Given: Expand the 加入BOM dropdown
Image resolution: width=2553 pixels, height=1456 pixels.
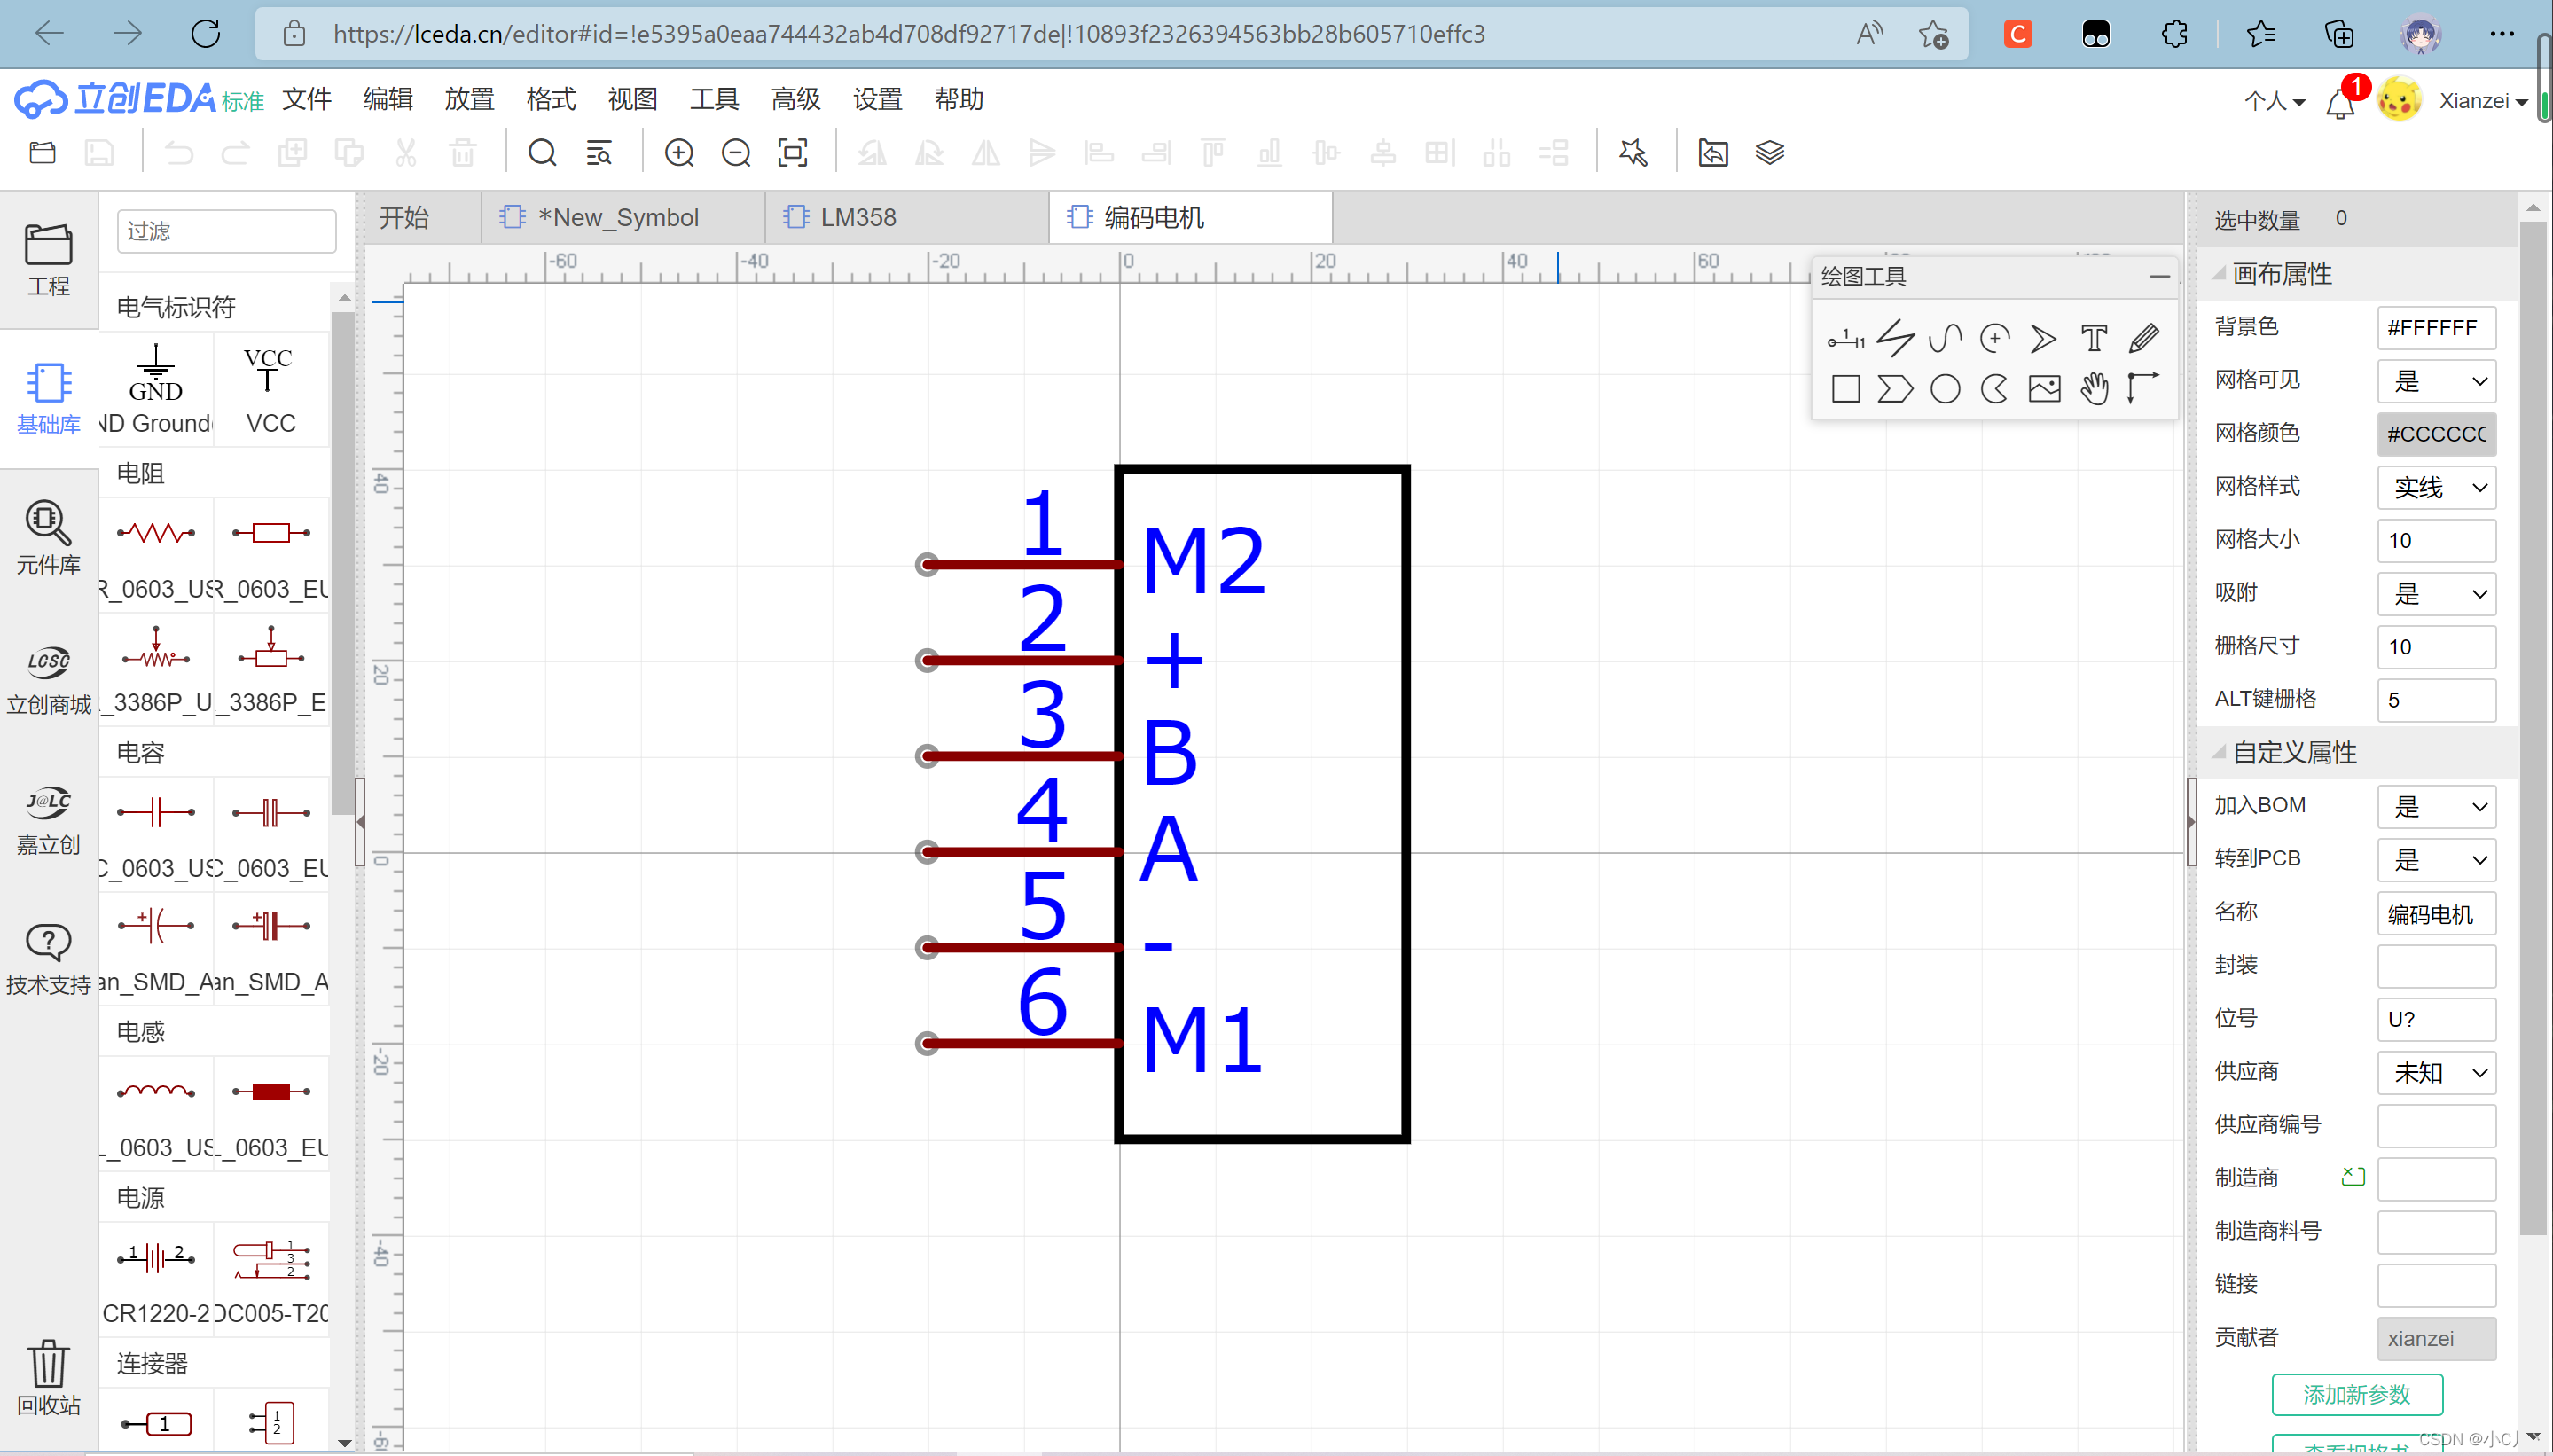Looking at the screenshot, I should (x=2436, y=806).
